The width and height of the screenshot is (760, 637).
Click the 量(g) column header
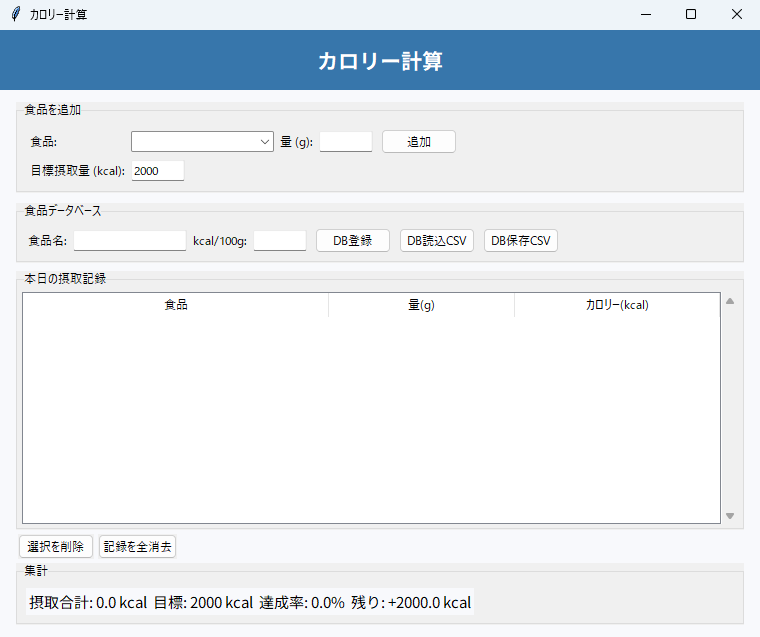pyautogui.click(x=421, y=305)
